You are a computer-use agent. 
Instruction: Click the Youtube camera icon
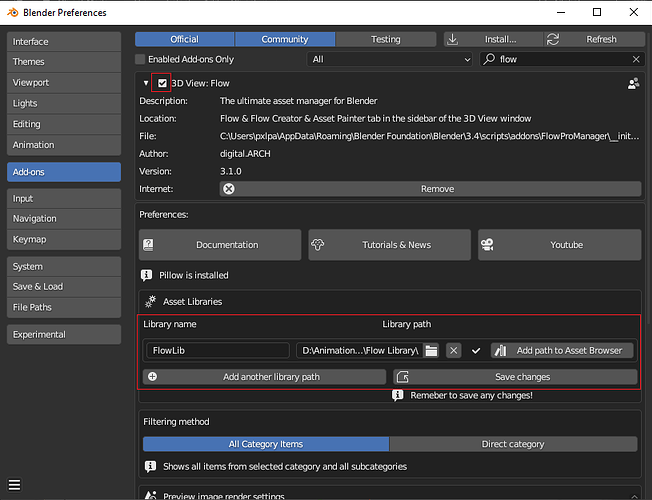[x=487, y=245]
